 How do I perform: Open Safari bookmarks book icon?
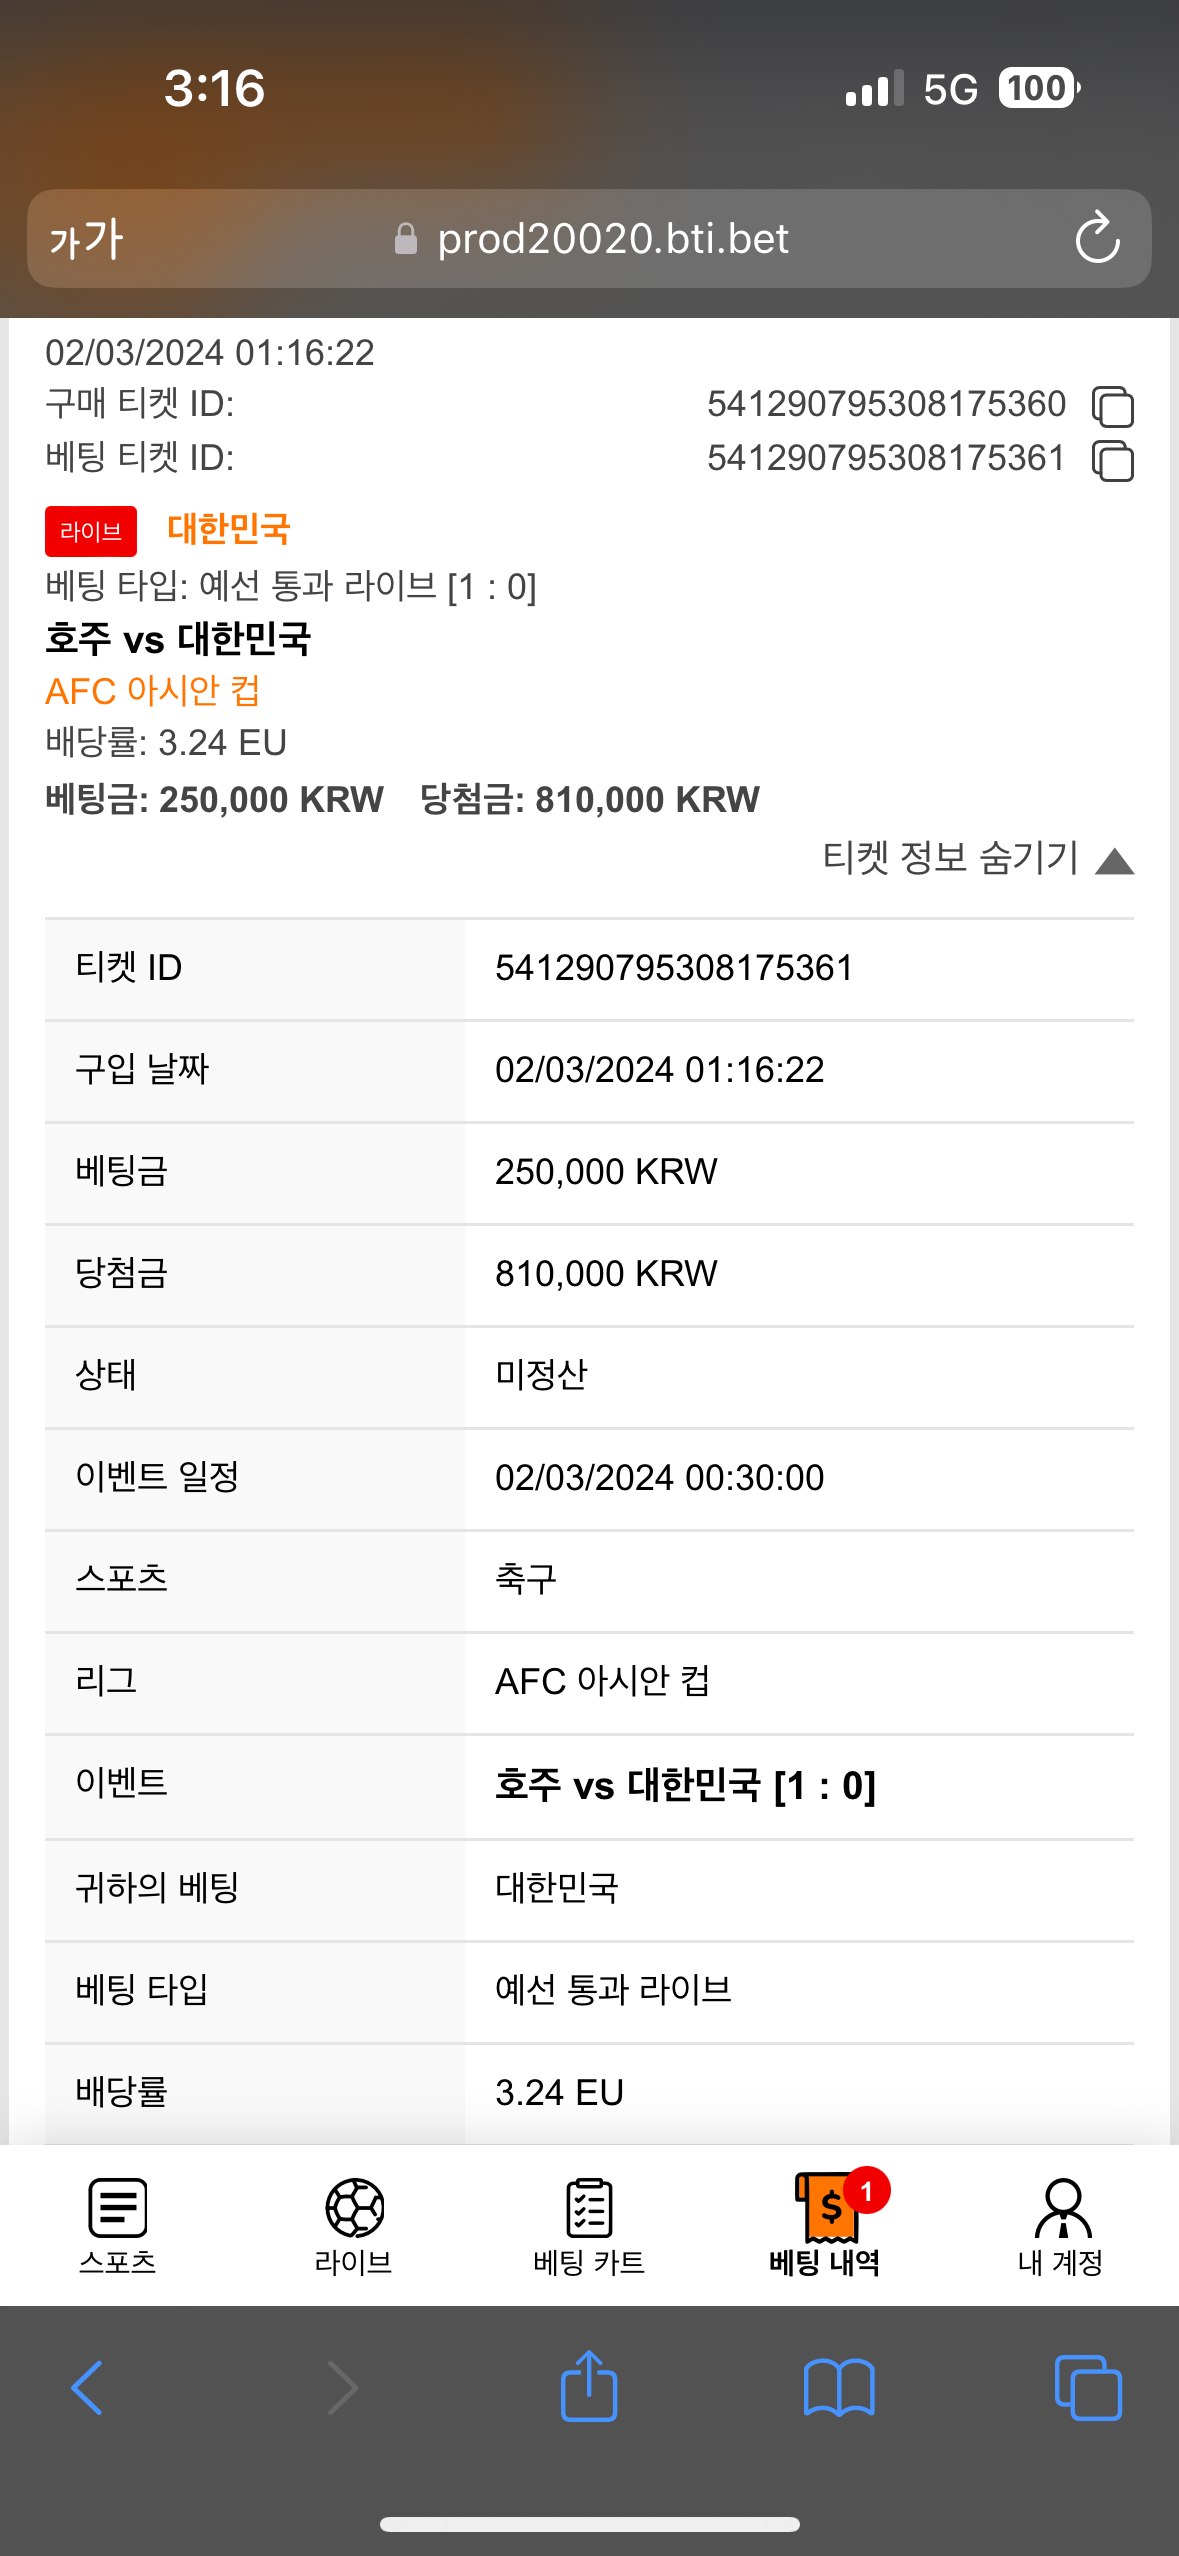click(839, 2388)
